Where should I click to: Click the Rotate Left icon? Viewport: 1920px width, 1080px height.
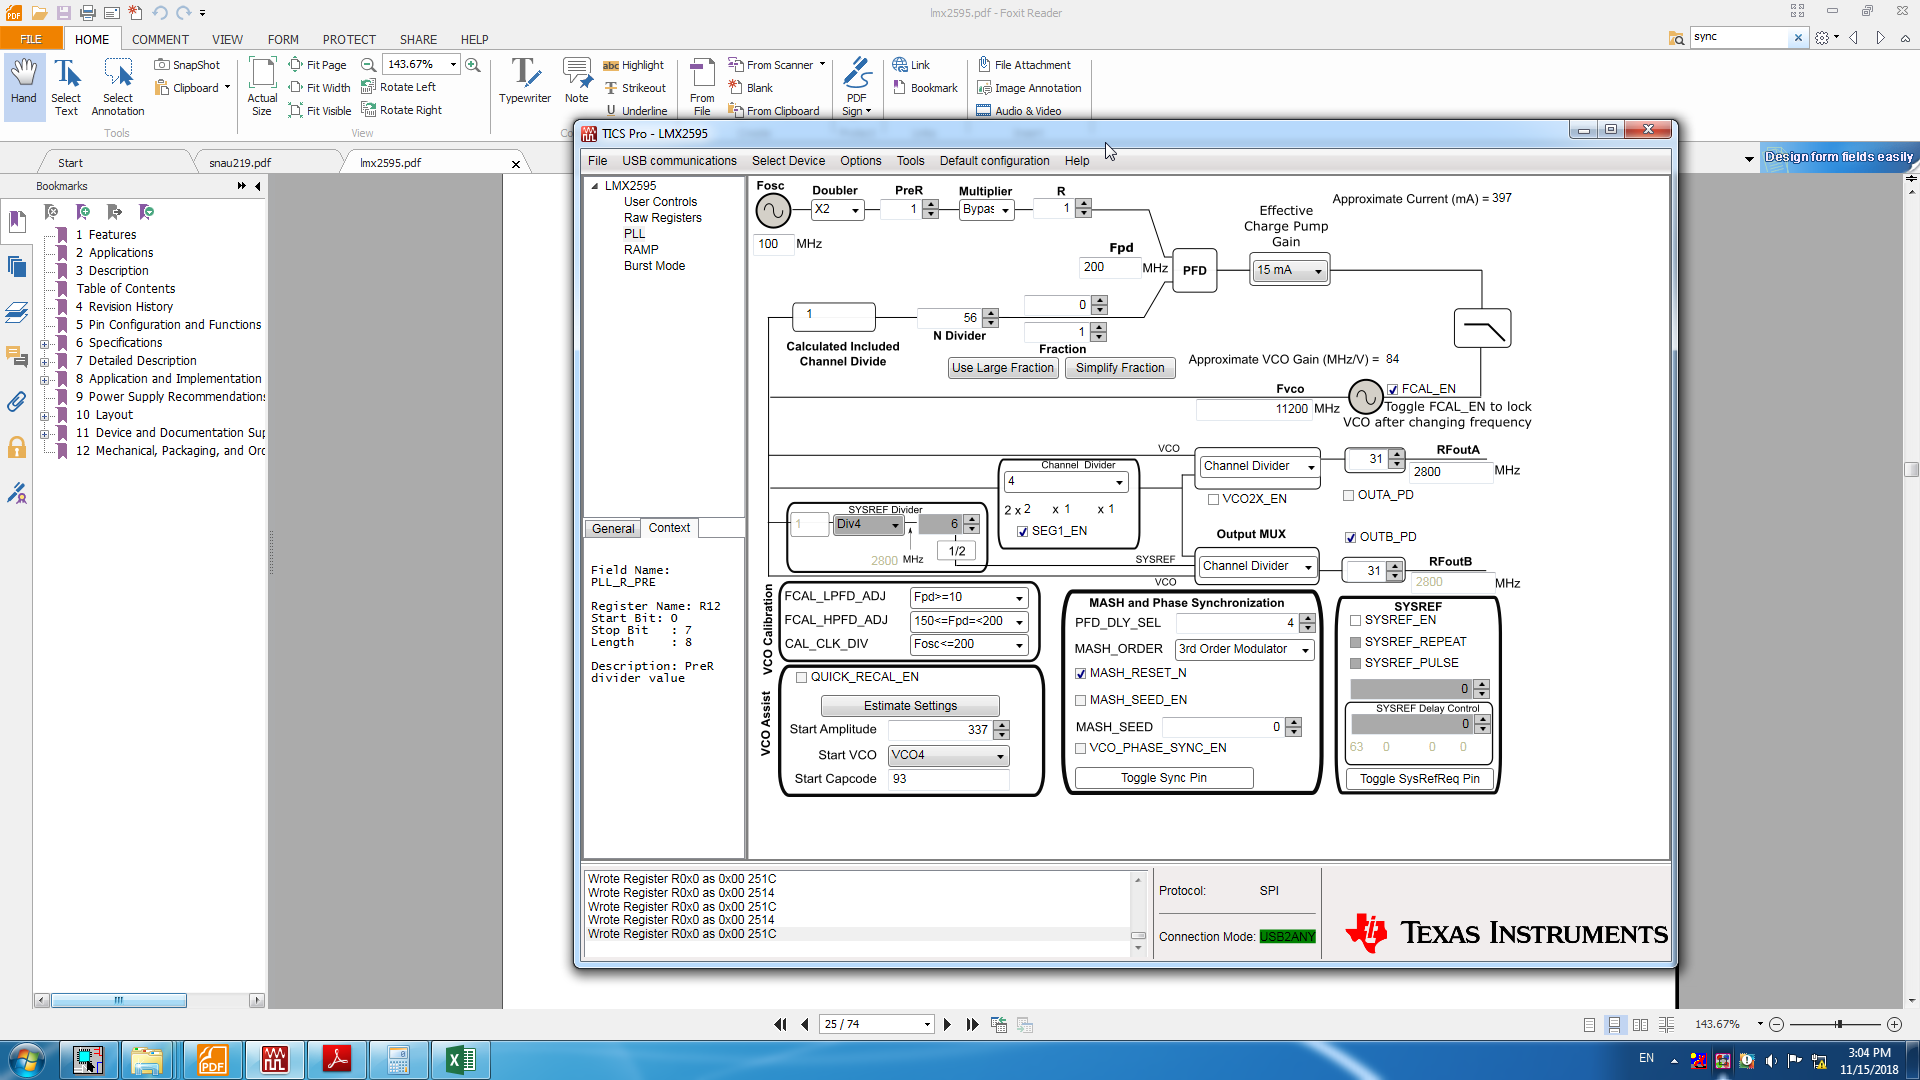pos(368,87)
